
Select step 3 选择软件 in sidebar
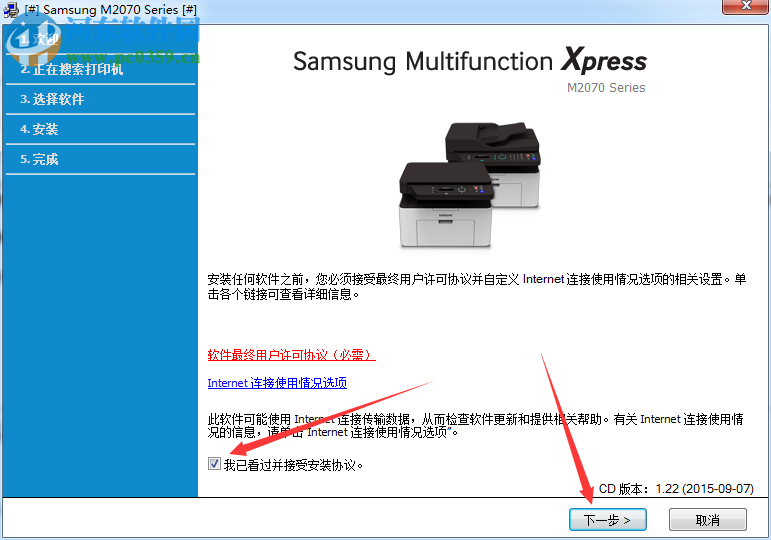(x=100, y=99)
